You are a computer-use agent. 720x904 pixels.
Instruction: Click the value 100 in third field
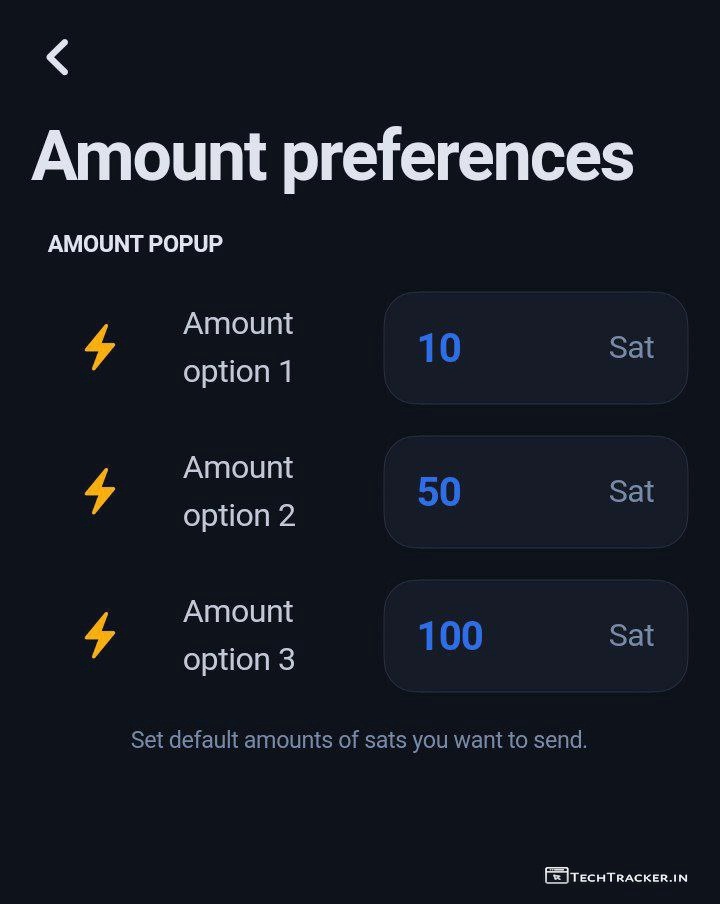(x=450, y=636)
